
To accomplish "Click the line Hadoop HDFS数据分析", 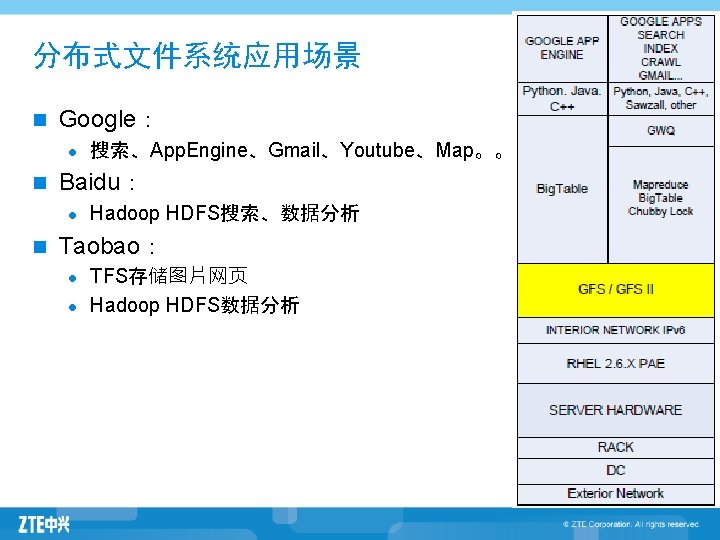I will coord(194,305).
